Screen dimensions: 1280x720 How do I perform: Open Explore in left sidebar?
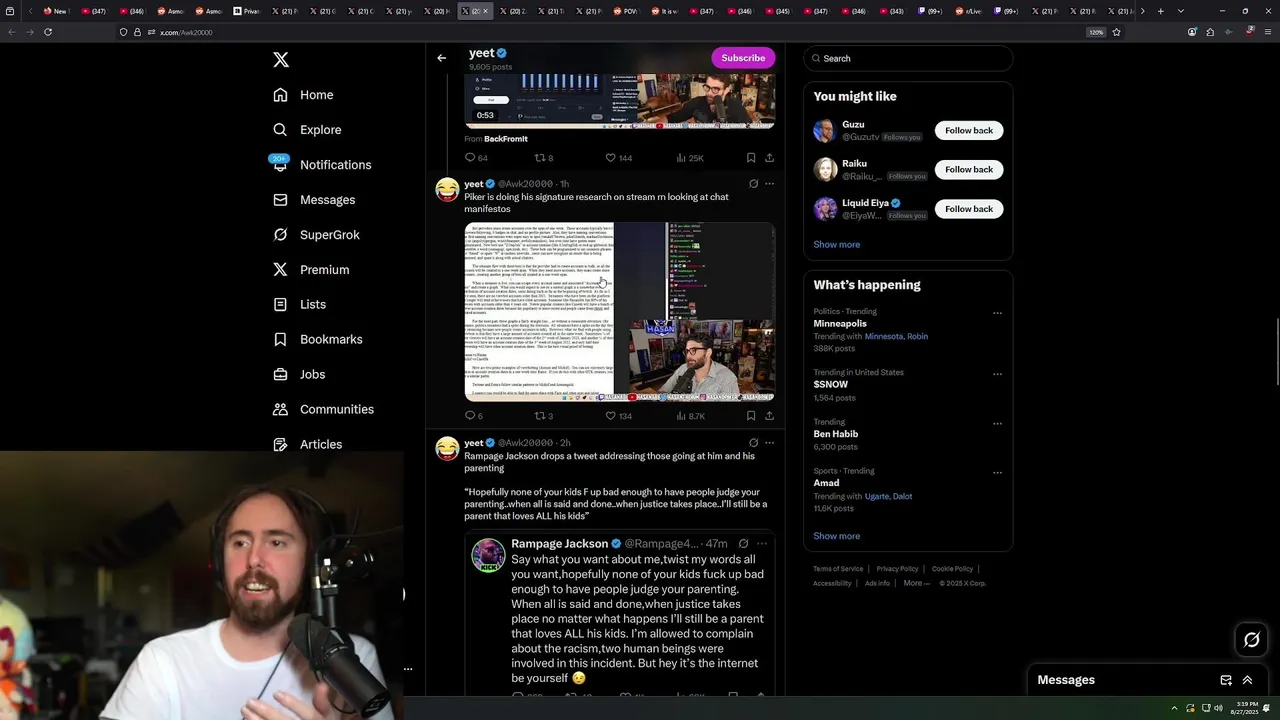coord(307,130)
